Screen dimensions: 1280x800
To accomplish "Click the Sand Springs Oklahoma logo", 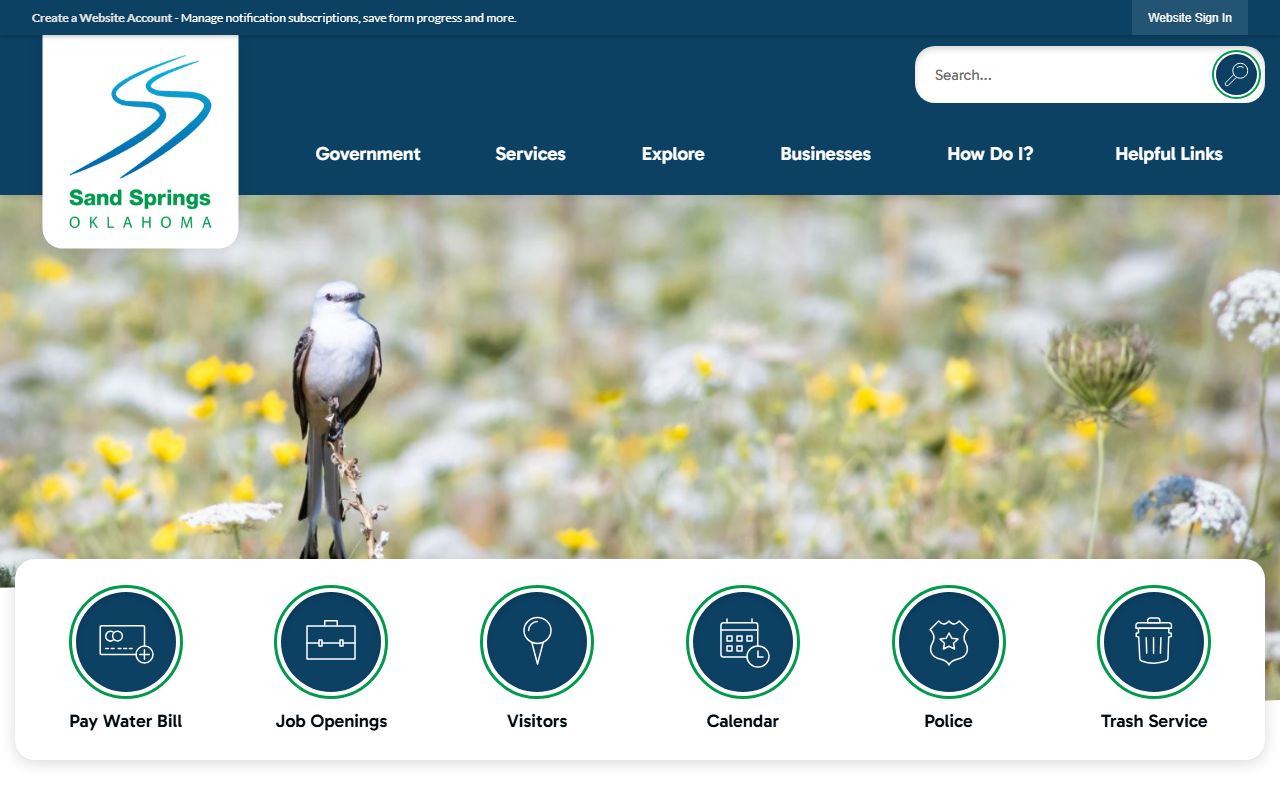I will (x=140, y=142).
